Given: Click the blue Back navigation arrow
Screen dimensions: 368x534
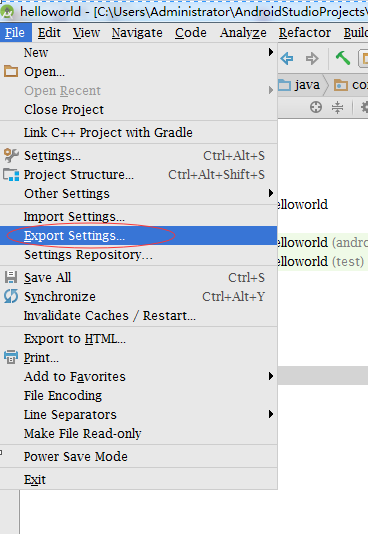Looking at the screenshot, I should coord(287,59).
